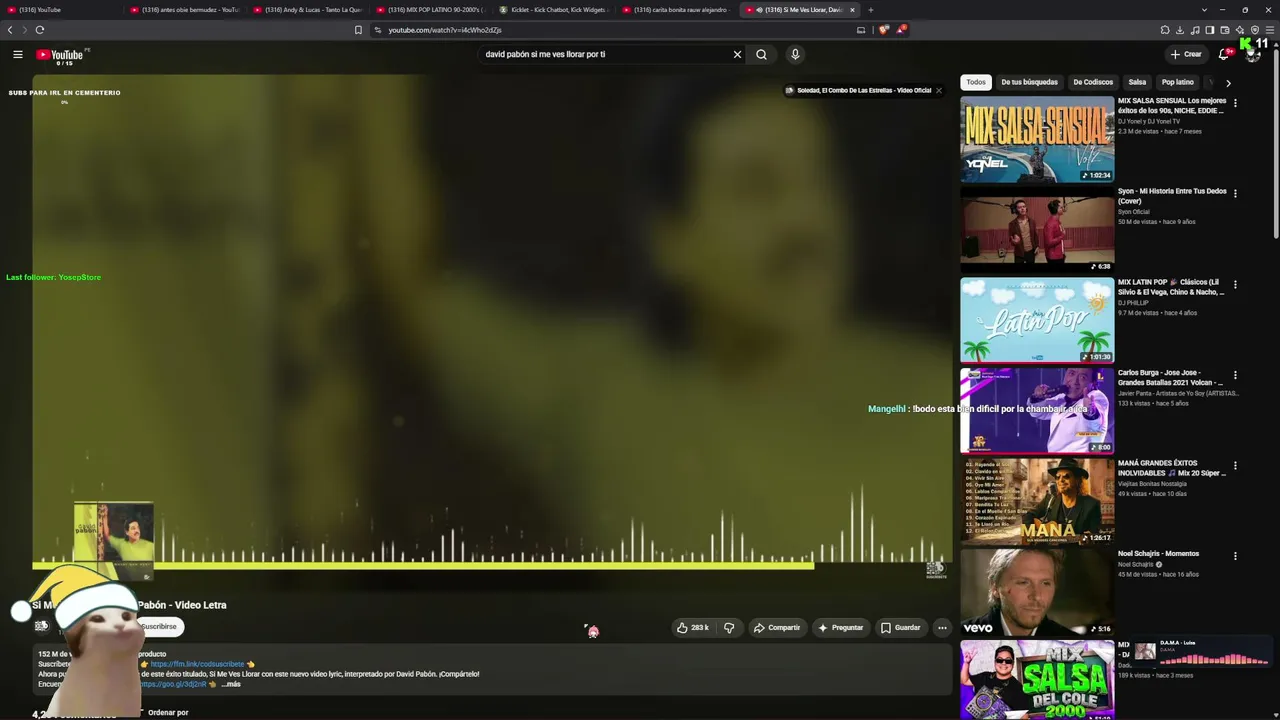Open the MIX SALSA DEL COLE 2000 thumbnail
Screen dimensions: 1280x720
[x=1037, y=680]
